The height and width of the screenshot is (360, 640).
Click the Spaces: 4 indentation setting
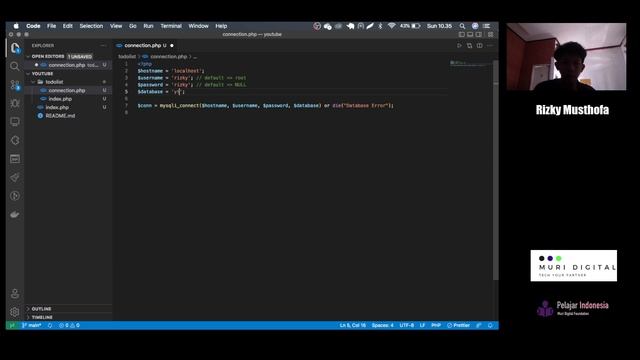click(x=382, y=325)
